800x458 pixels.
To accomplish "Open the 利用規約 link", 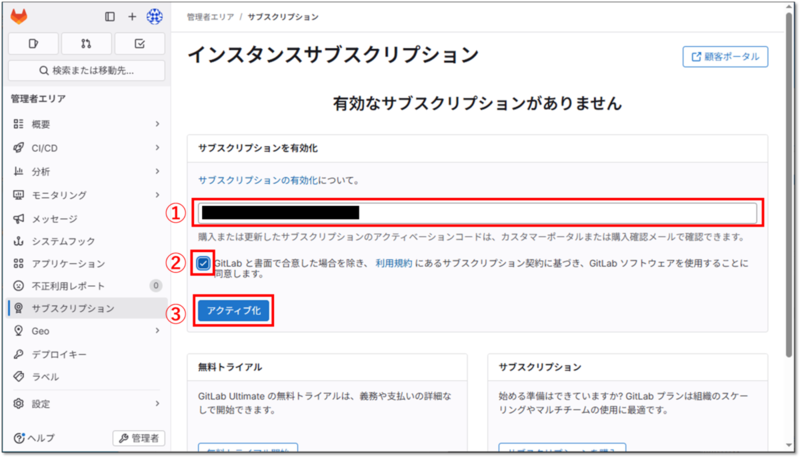I will 393,263.
